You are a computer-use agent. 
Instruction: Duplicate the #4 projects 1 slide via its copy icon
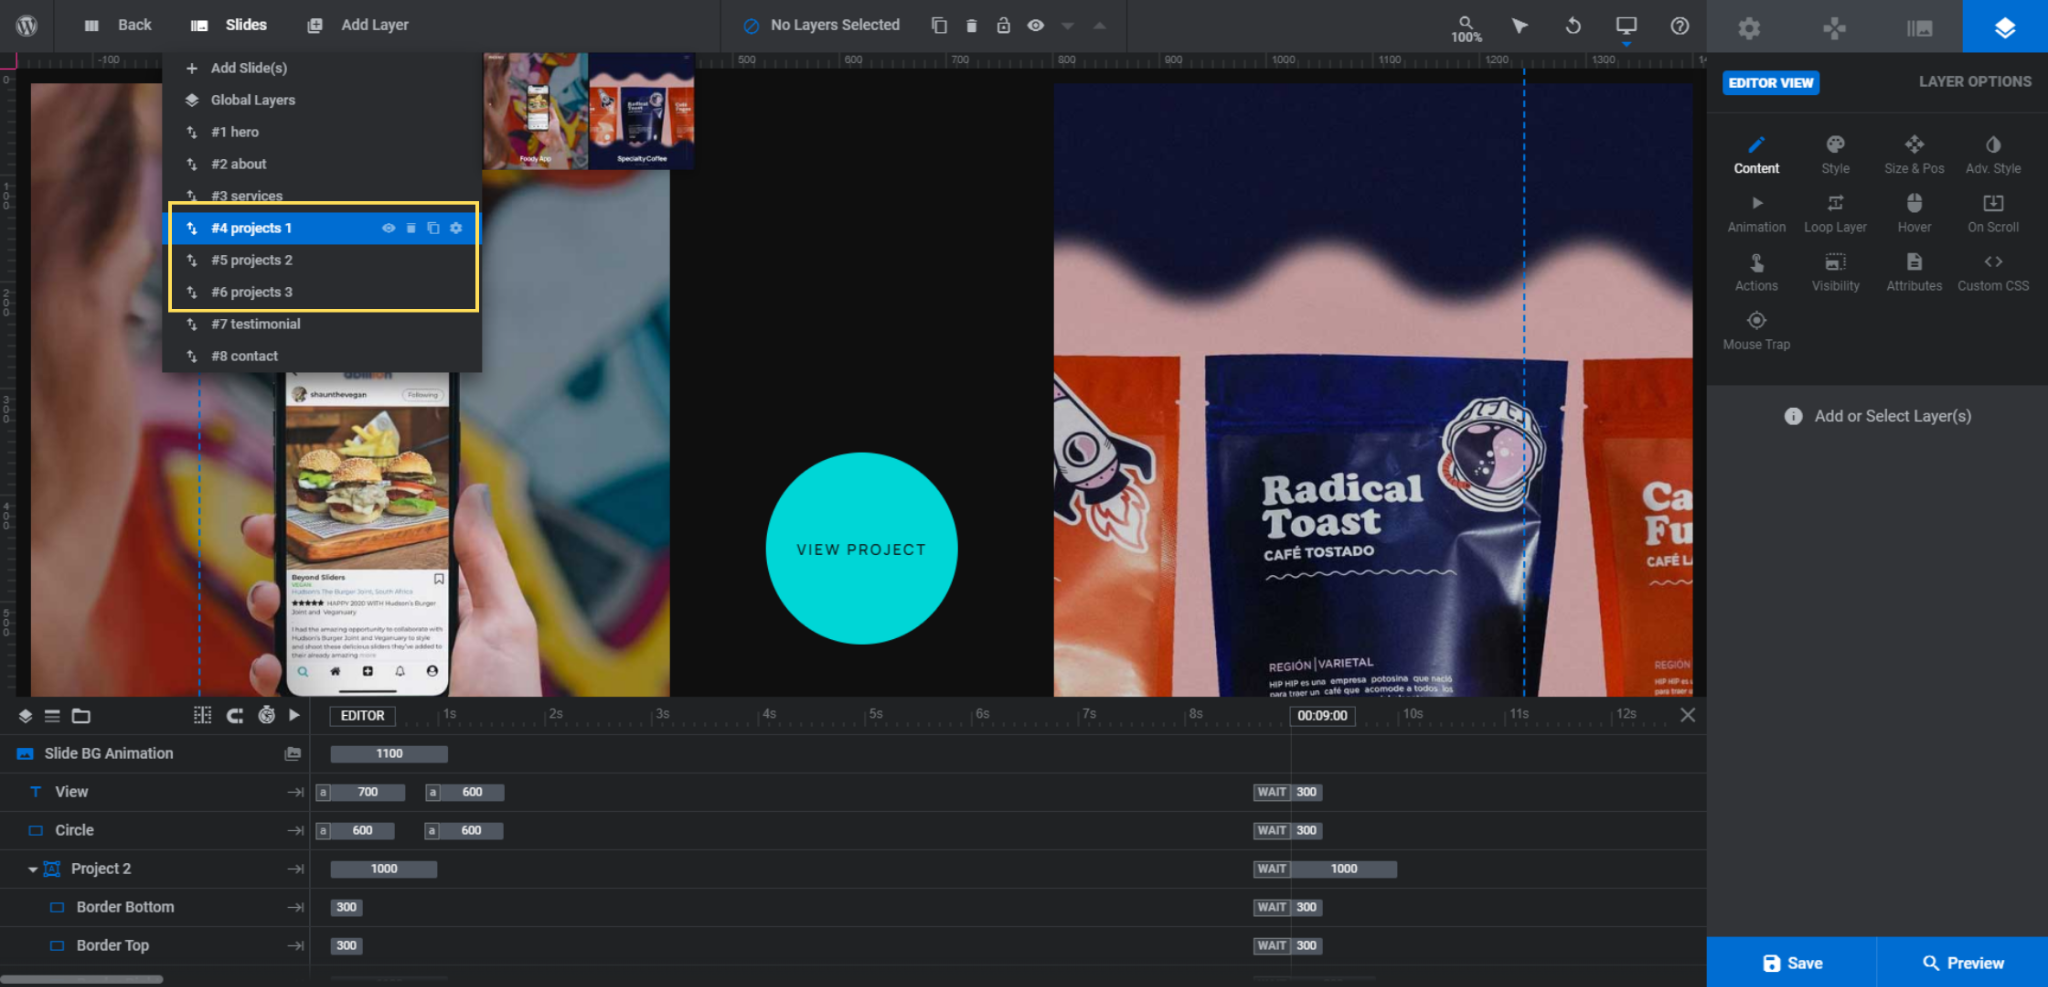[433, 228]
